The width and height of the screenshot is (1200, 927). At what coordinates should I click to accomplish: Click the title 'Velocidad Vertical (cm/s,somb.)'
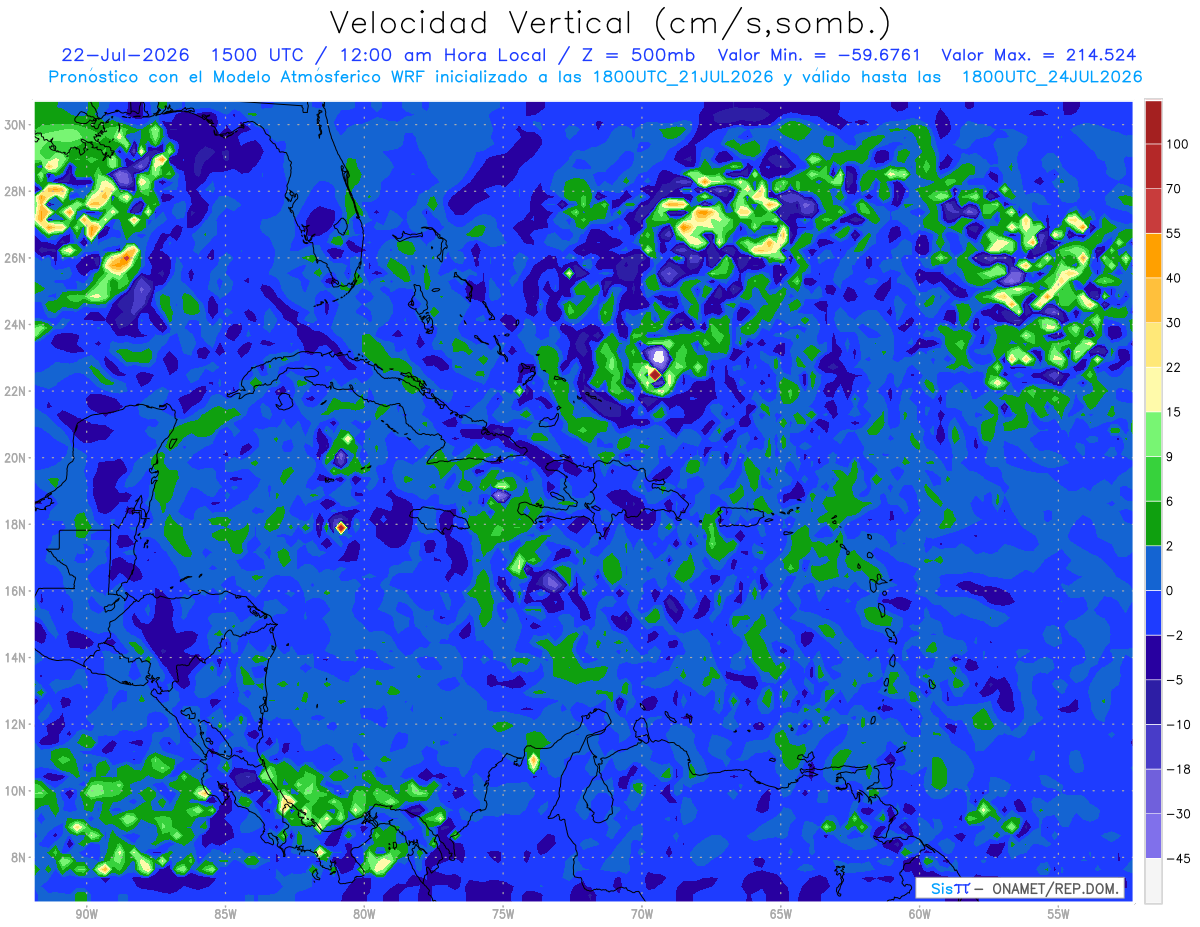click(x=610, y=22)
